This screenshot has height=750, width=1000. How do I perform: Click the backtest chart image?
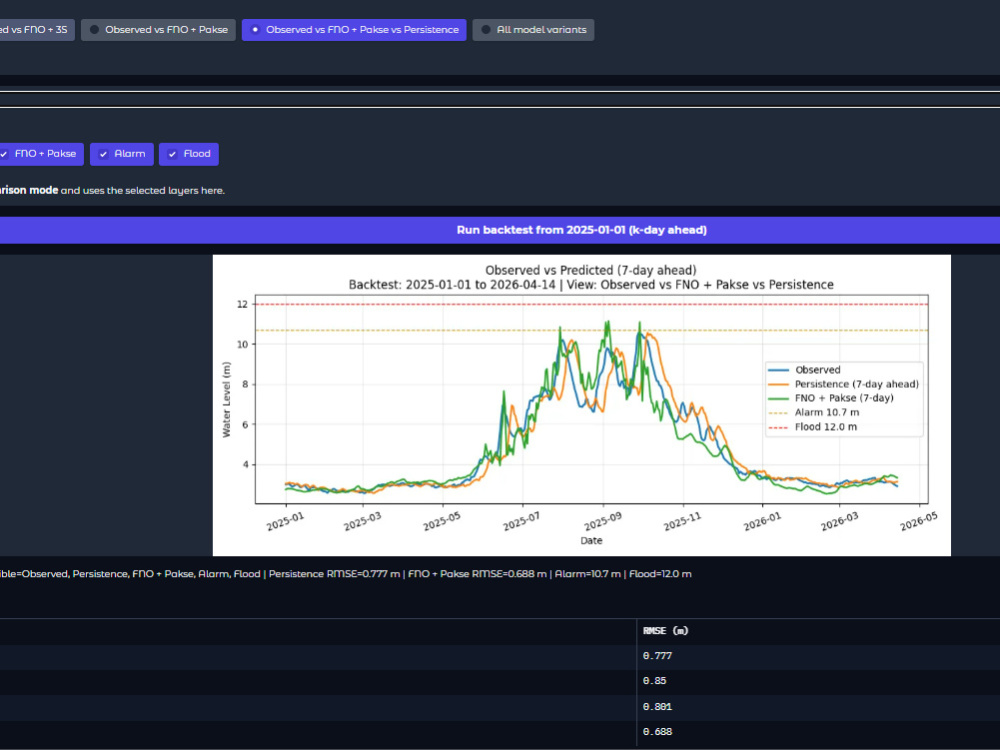click(582, 406)
